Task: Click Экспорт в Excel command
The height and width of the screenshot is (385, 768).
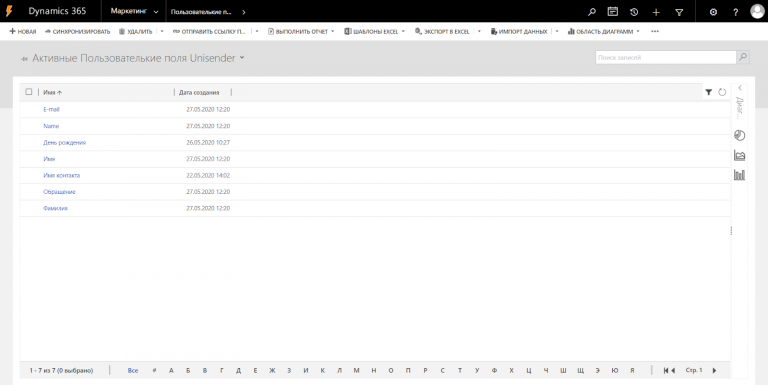Action: click(x=442, y=31)
